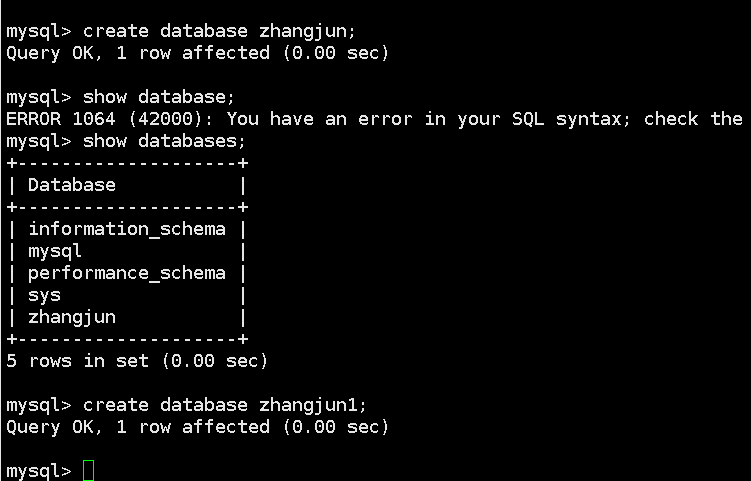Select the zhangjun row in the database table
Viewport: 751px width, 481px height.
pyautogui.click(x=72, y=317)
